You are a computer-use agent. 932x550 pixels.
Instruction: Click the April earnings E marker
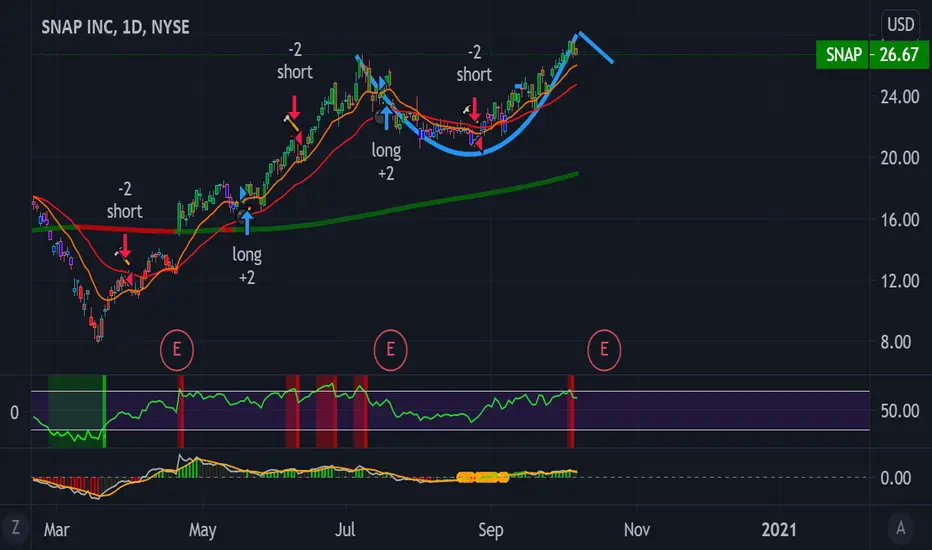177,350
